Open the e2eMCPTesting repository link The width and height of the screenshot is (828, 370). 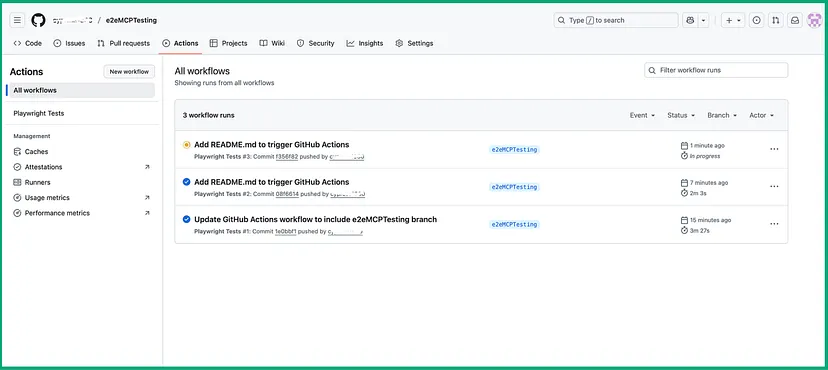pyautogui.click(x=131, y=21)
